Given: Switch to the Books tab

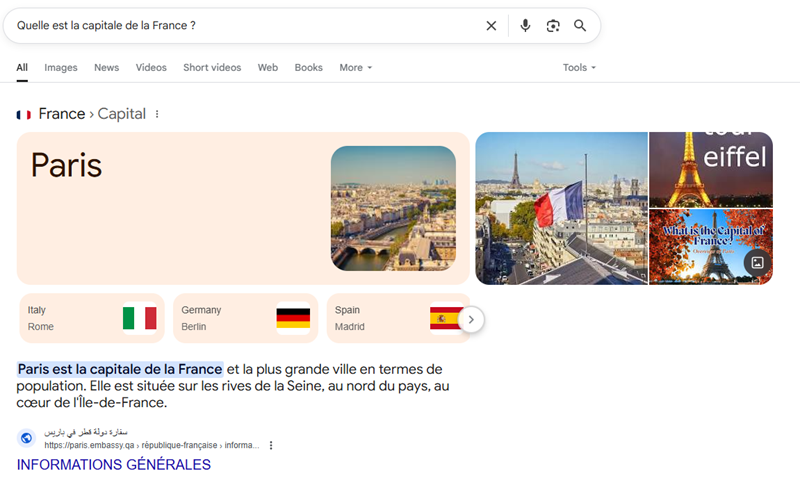Looking at the screenshot, I should pos(309,67).
